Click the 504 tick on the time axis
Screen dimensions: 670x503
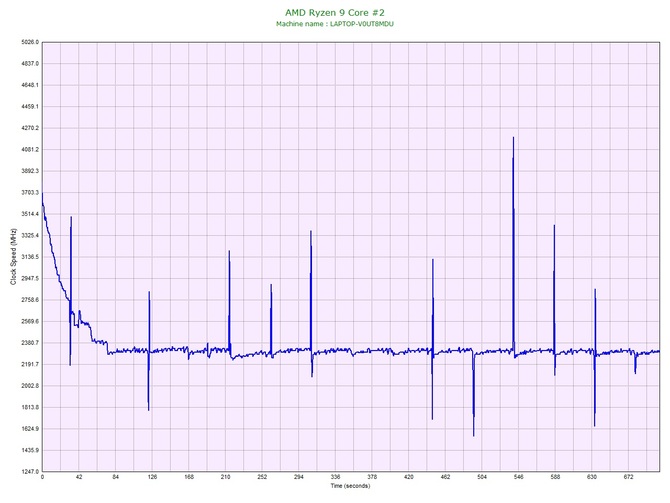coord(482,477)
